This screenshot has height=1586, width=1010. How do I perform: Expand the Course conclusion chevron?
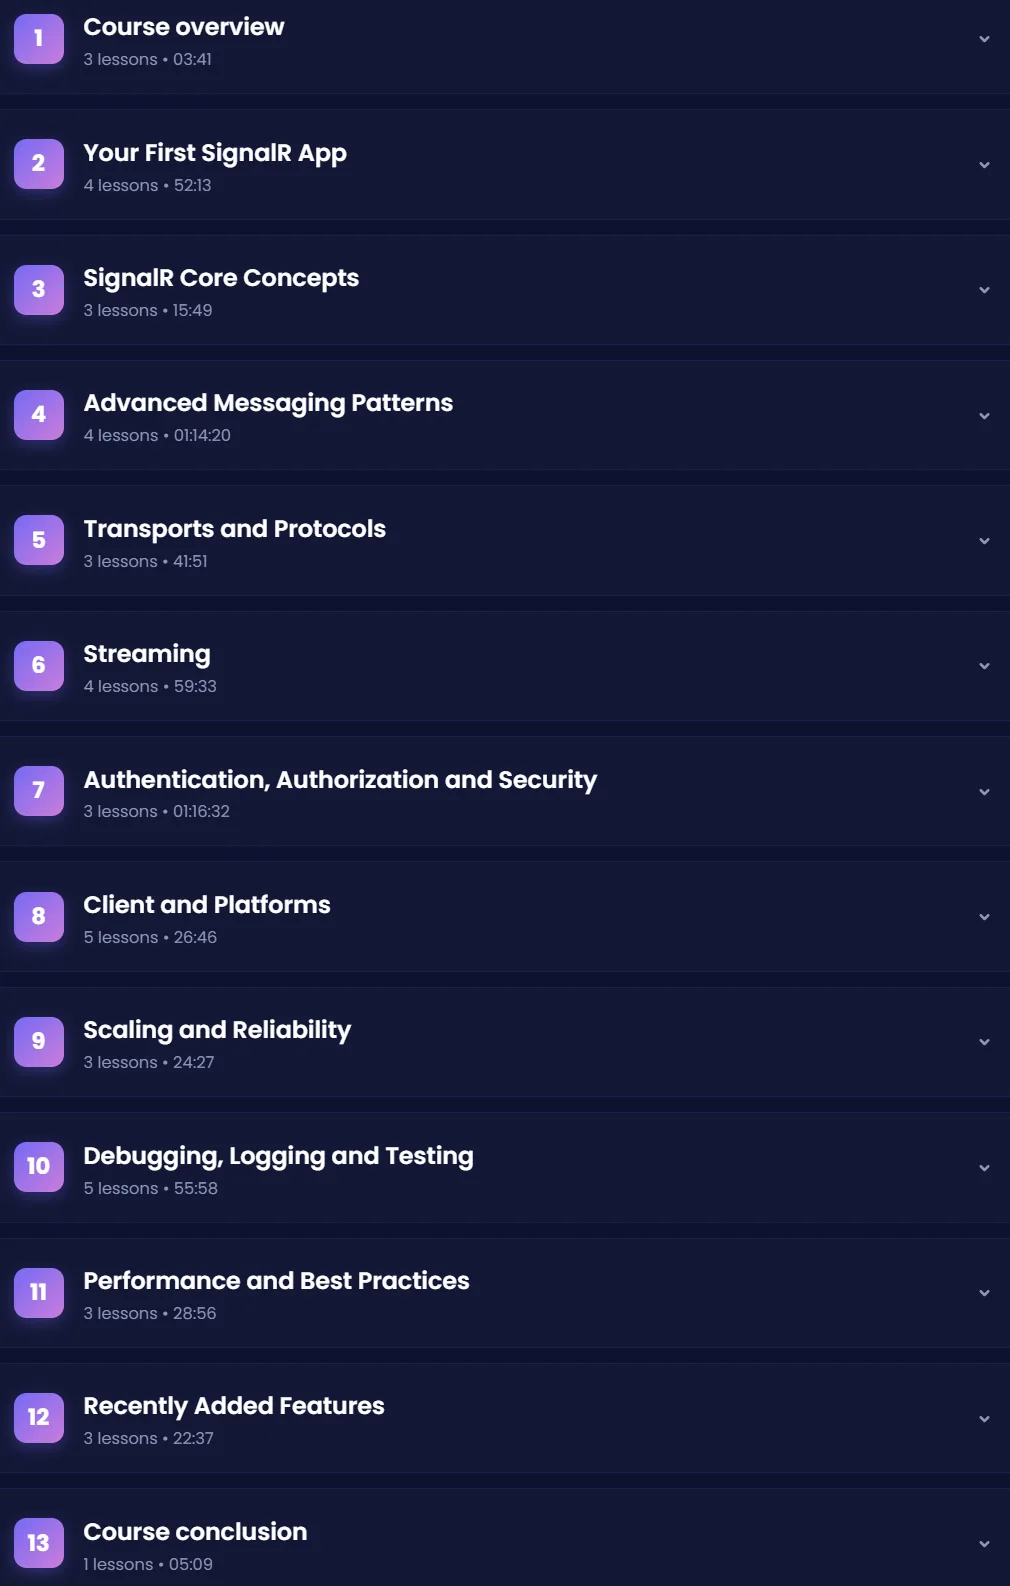click(984, 1544)
